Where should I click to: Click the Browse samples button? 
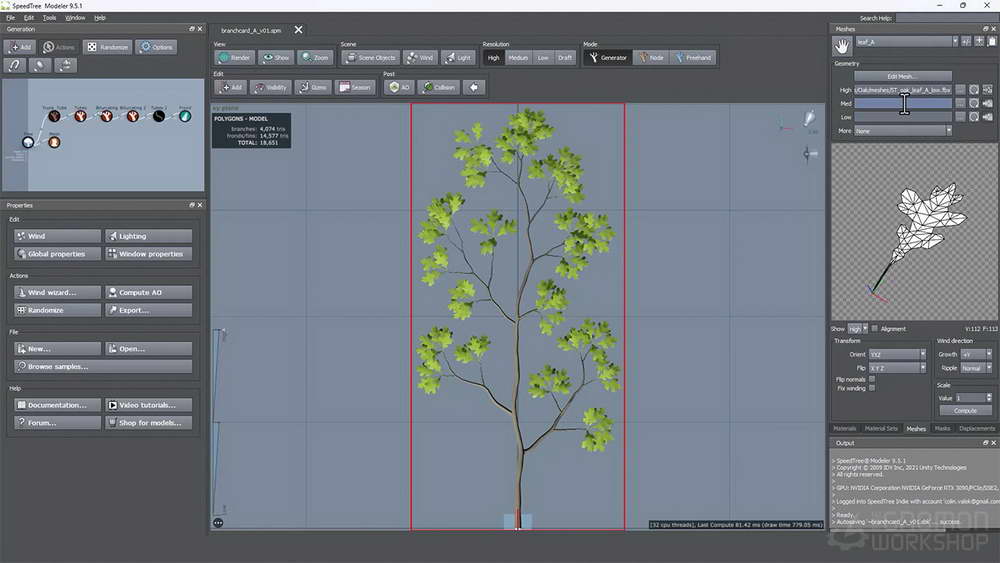[x=103, y=367]
